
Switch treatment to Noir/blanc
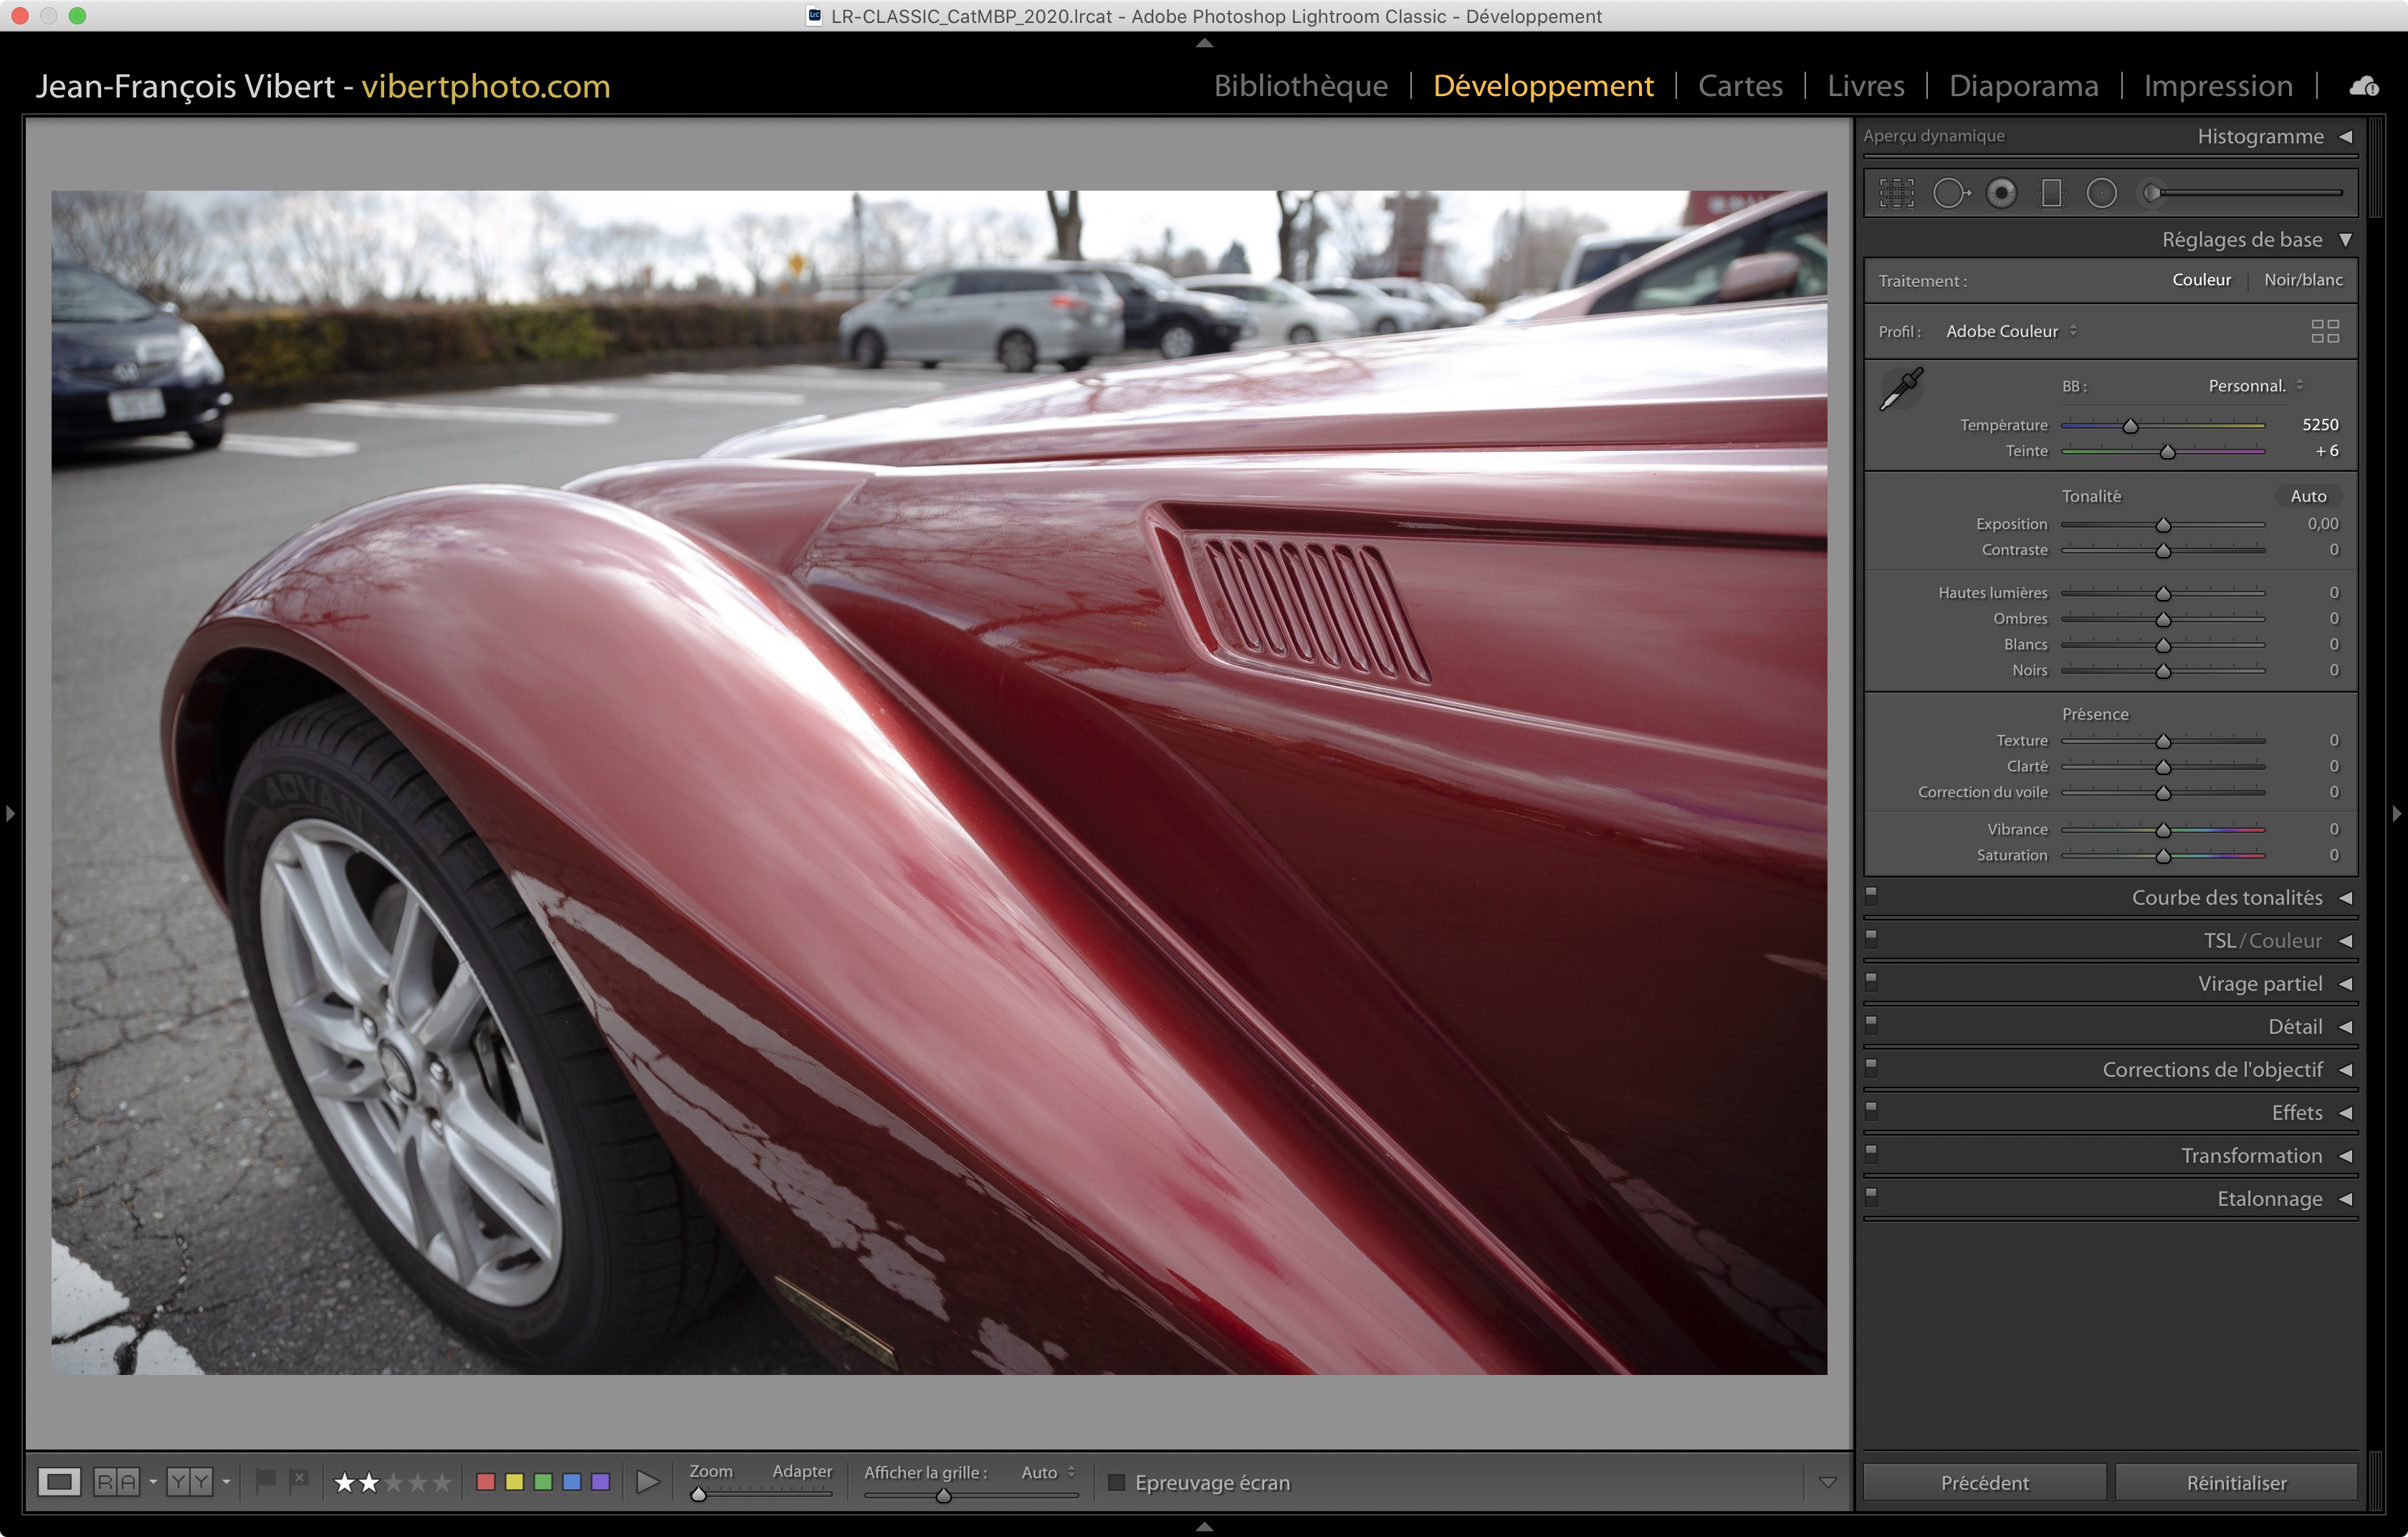click(x=2302, y=280)
